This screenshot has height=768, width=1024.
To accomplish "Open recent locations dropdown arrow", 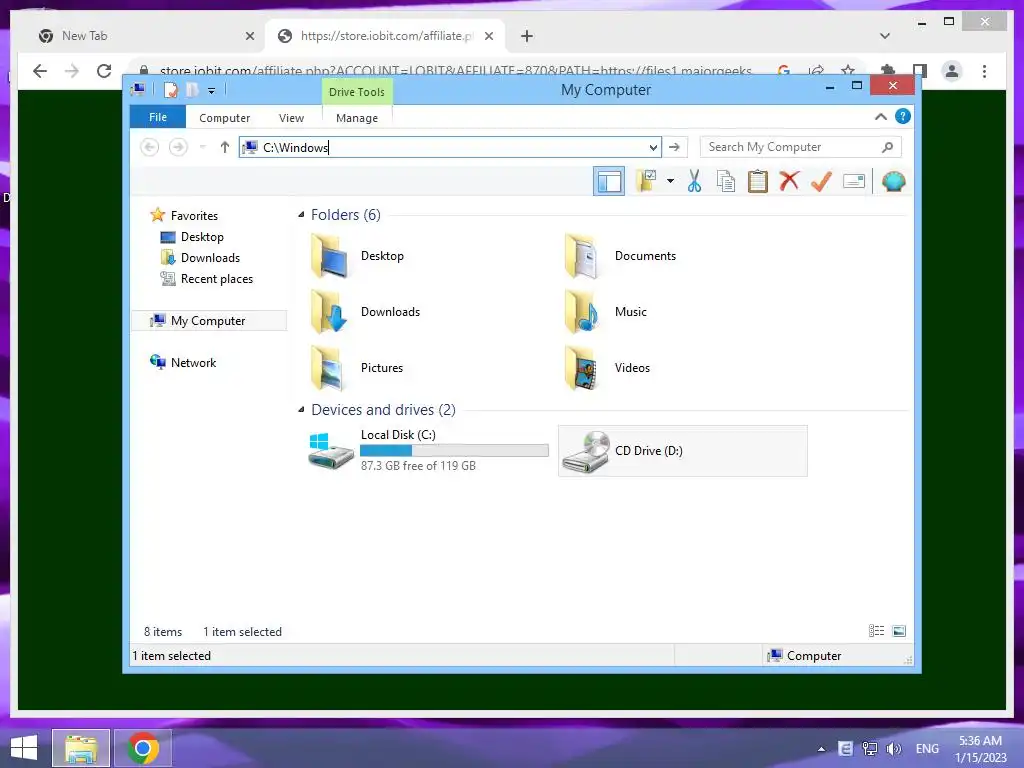I will 202,147.
